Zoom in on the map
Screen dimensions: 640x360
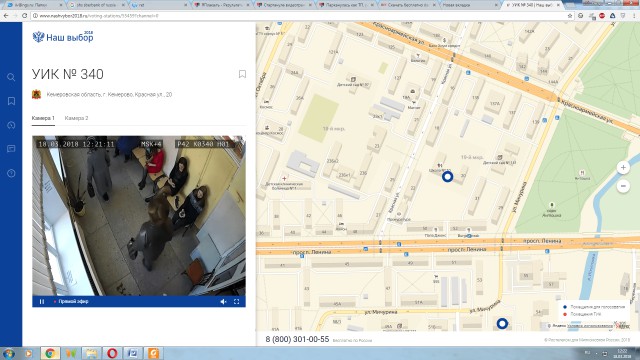pyautogui.click(x=623, y=167)
